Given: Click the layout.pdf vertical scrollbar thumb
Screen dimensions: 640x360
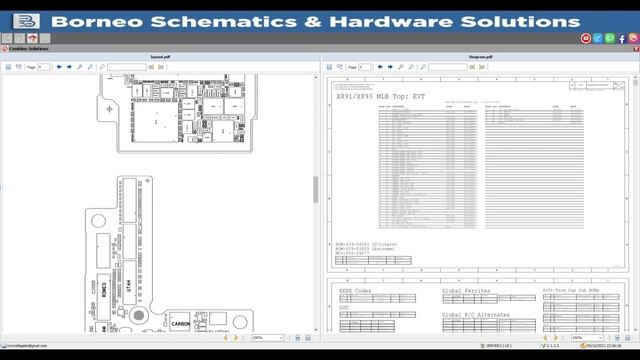Looking at the screenshot, I should 316,189.
